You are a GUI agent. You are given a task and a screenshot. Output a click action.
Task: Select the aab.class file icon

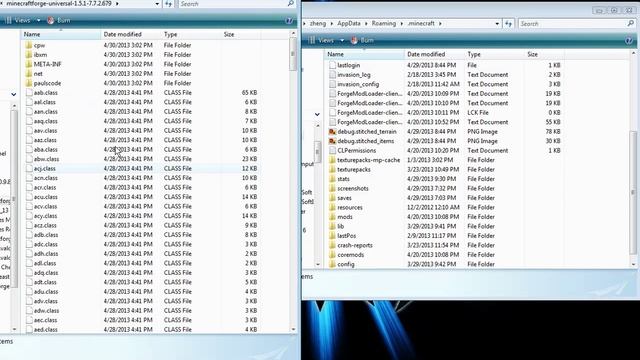tap(29, 93)
